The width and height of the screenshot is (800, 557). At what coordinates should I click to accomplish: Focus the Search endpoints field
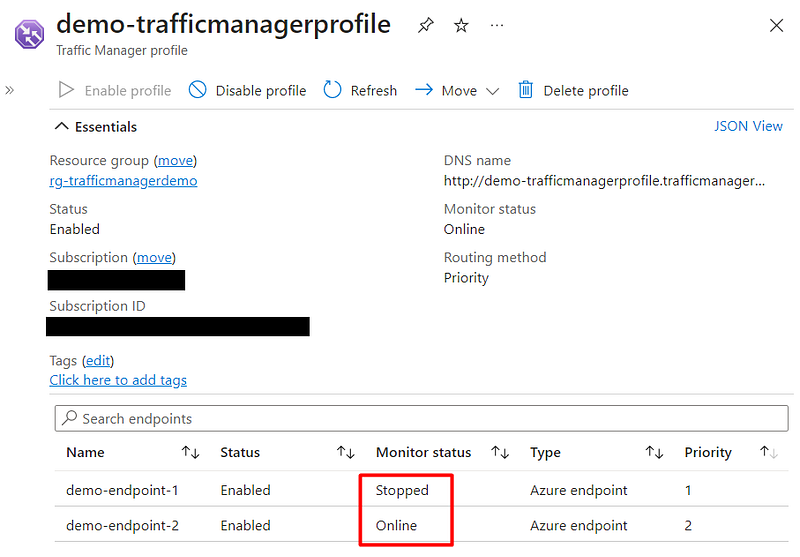[421, 418]
